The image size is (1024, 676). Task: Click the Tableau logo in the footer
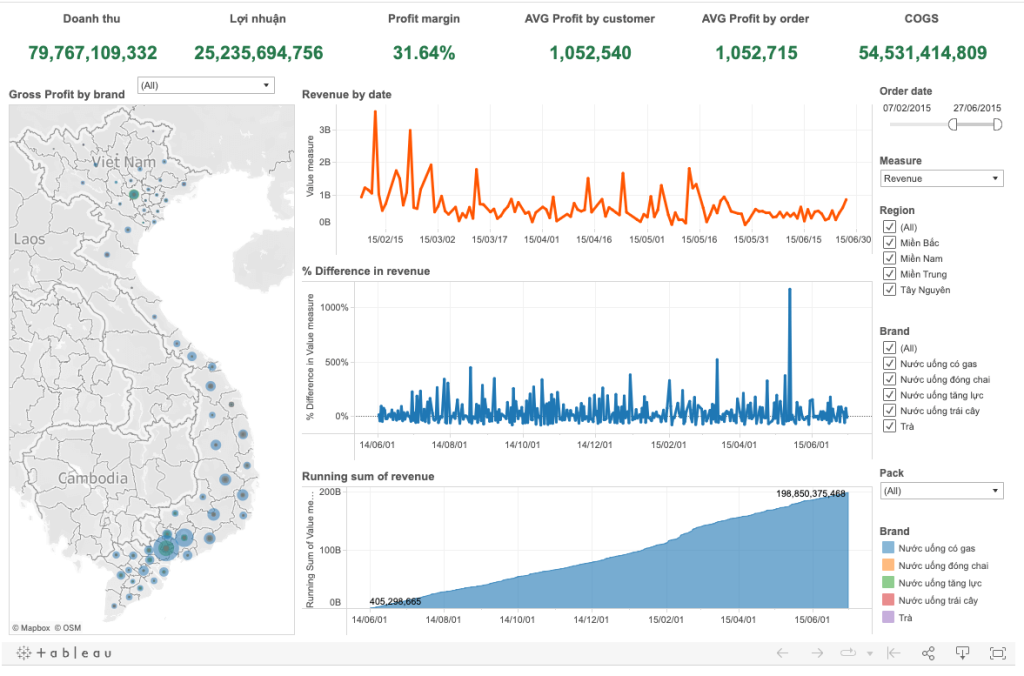point(64,652)
